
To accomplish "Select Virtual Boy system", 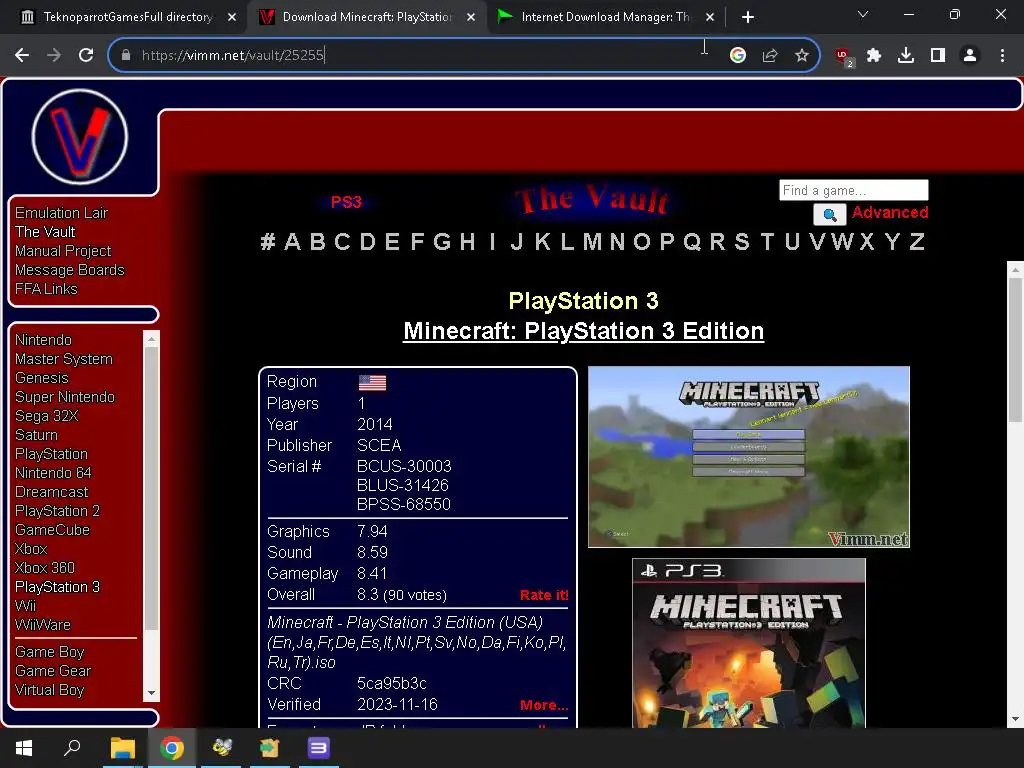I will [50, 690].
